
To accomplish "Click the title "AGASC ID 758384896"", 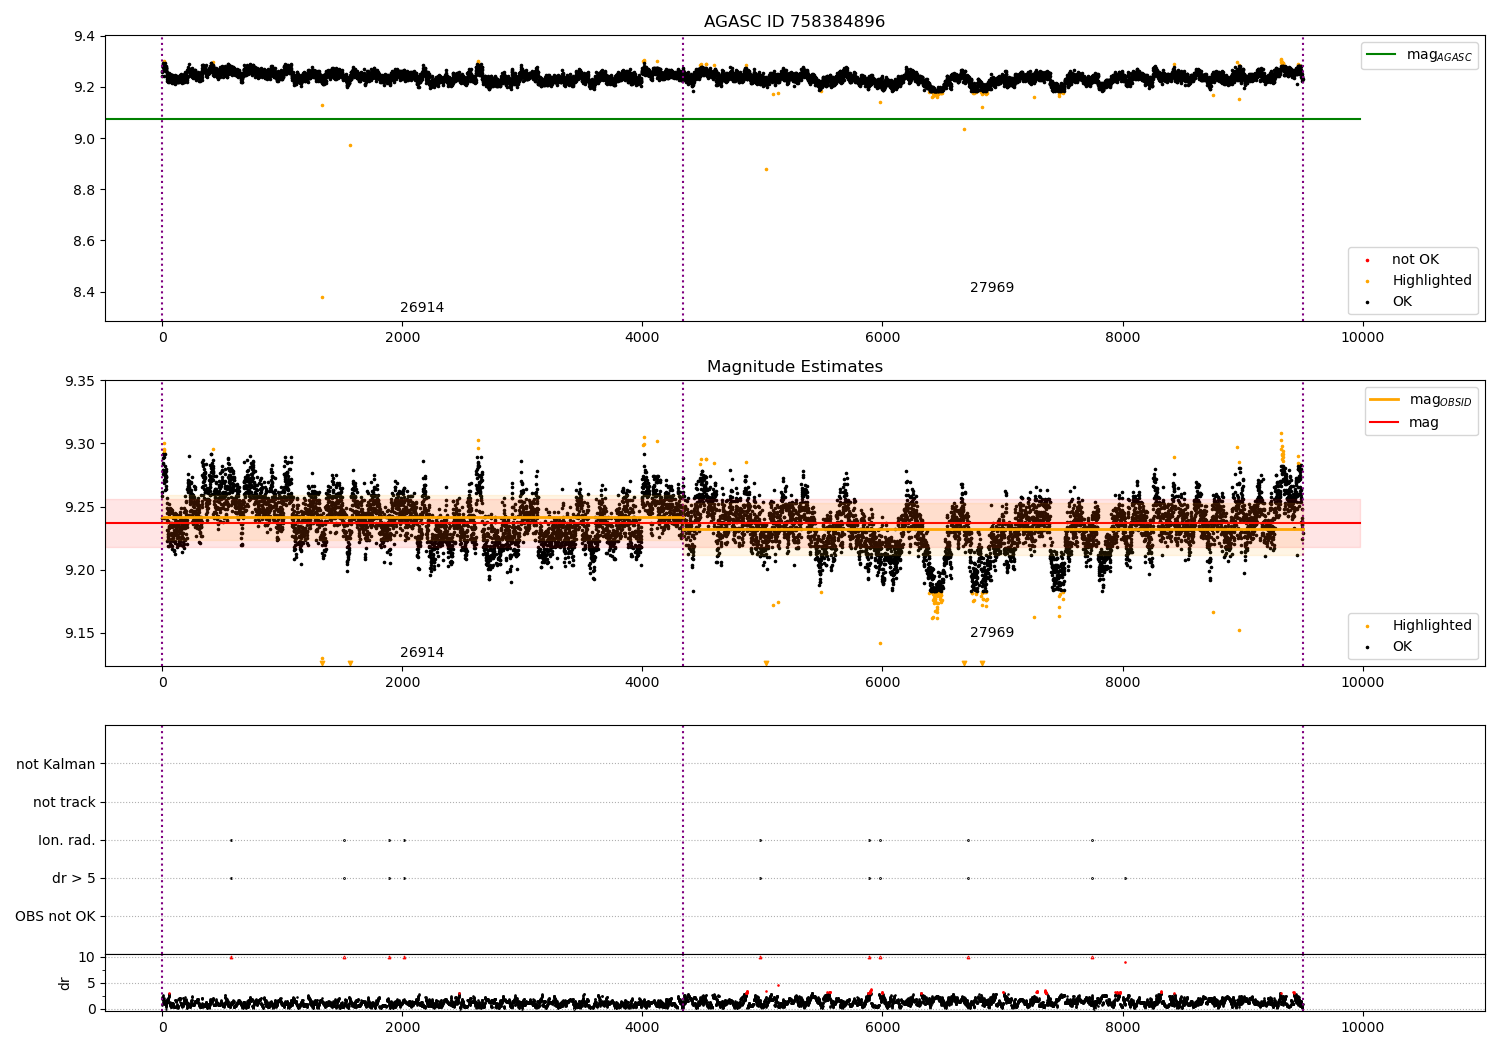I will pos(794,22).
